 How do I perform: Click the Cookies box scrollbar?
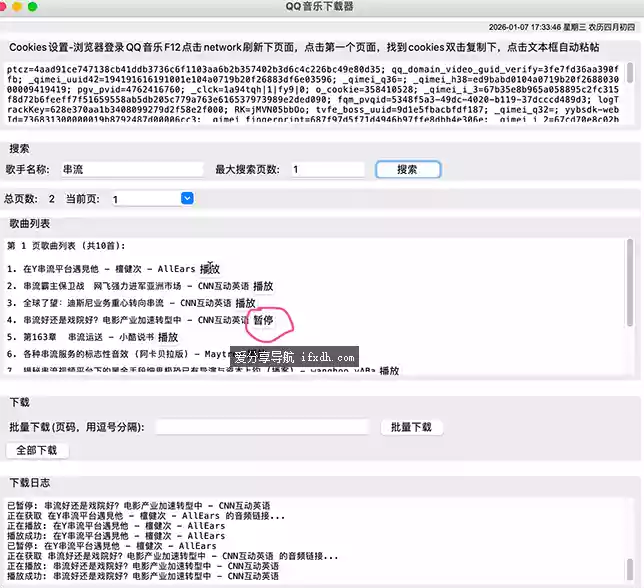[630, 73]
